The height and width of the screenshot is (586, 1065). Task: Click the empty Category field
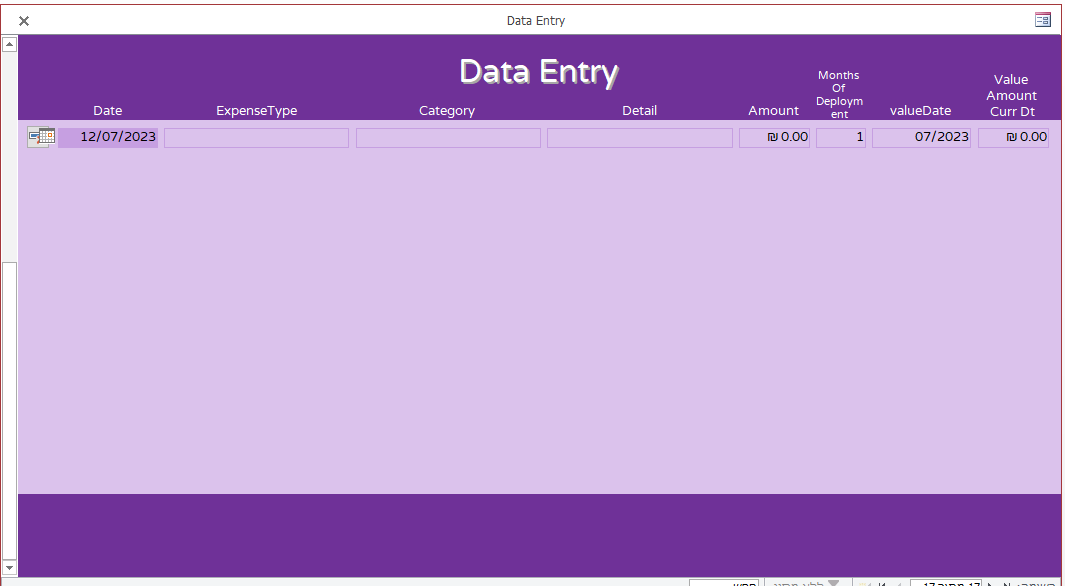click(x=448, y=138)
